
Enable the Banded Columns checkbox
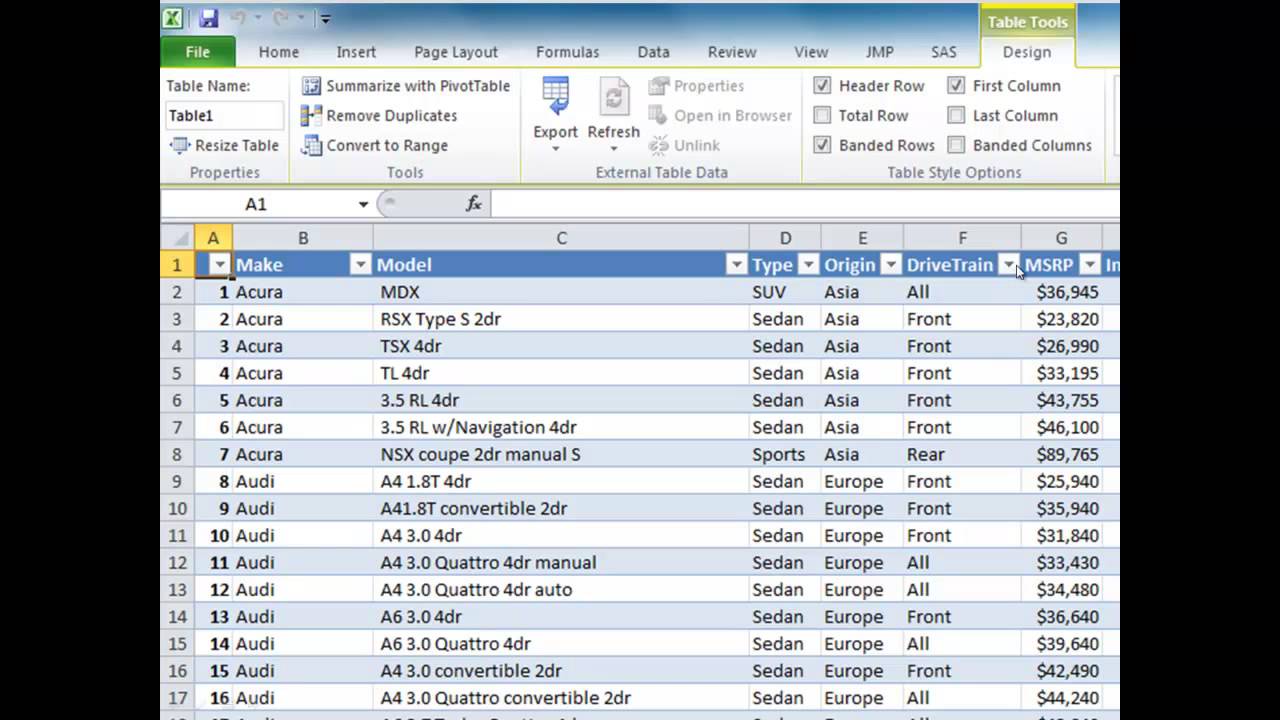click(956, 145)
